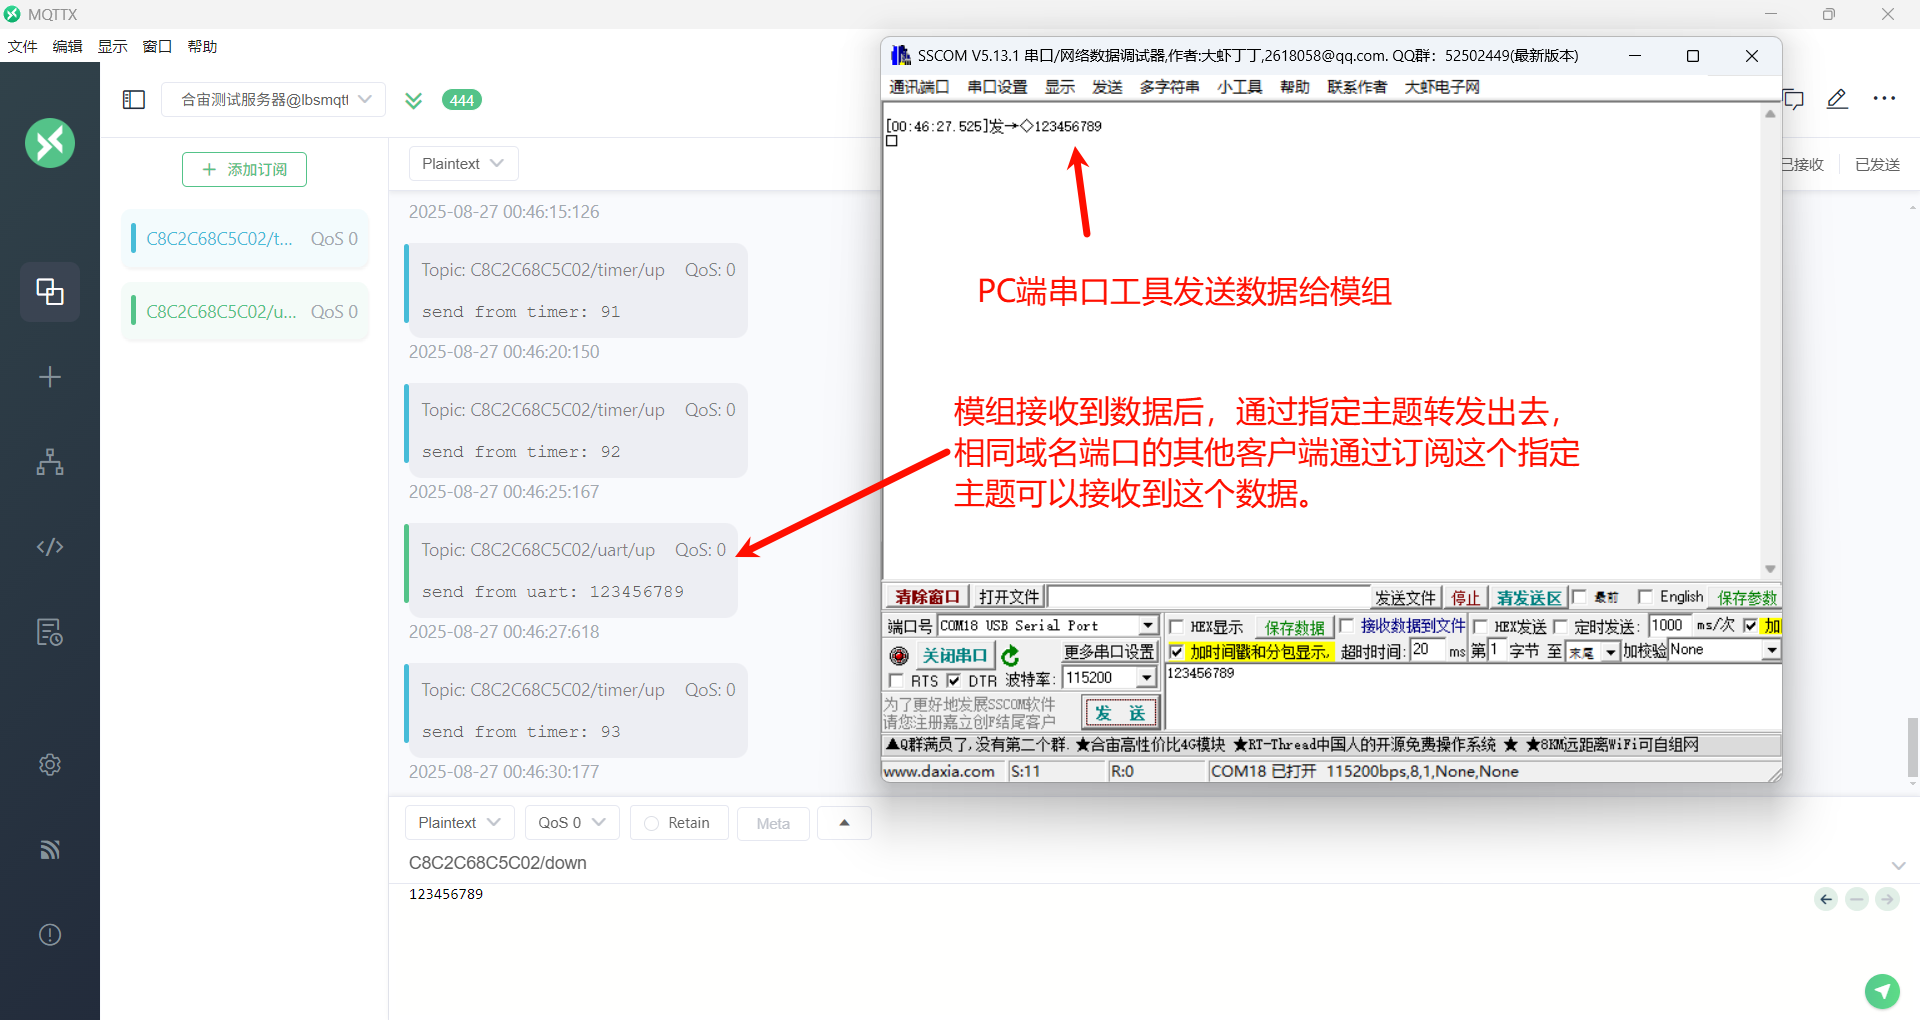This screenshot has width=1920, height=1020.
Task: Select the green C8C2C68C5C02/u... subscription
Action: pos(245,312)
